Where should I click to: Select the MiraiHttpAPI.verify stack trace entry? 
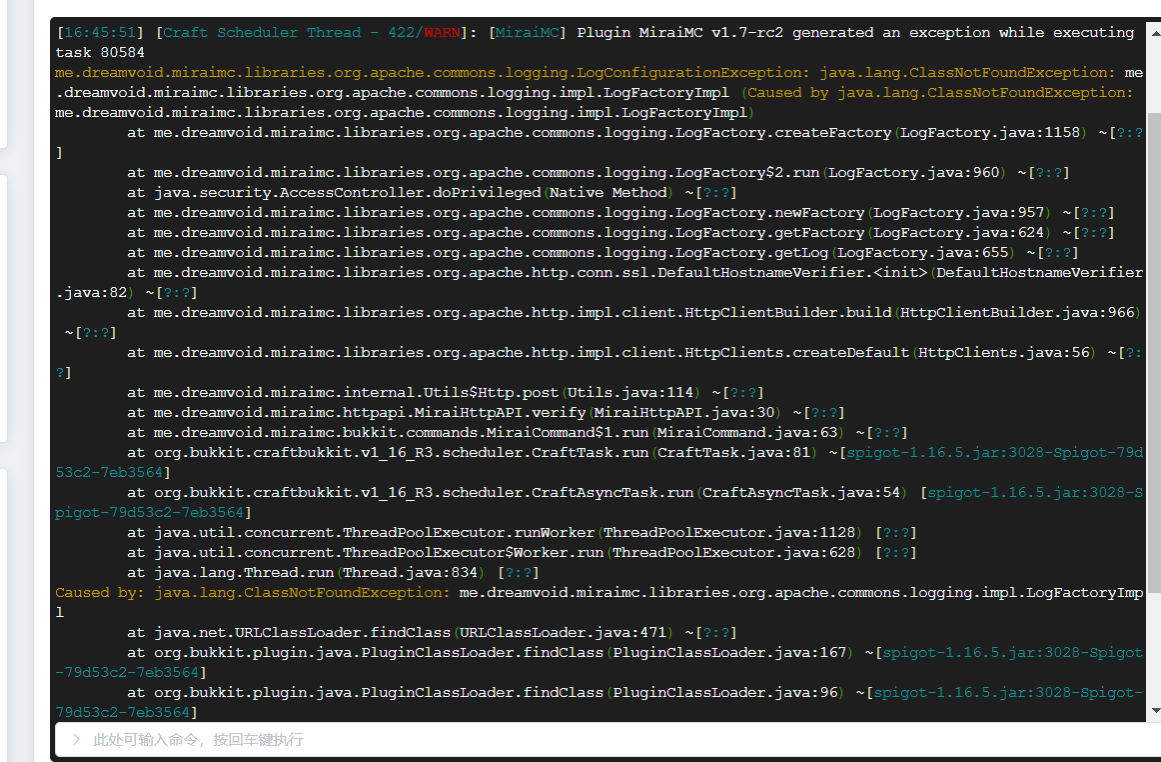[420, 412]
